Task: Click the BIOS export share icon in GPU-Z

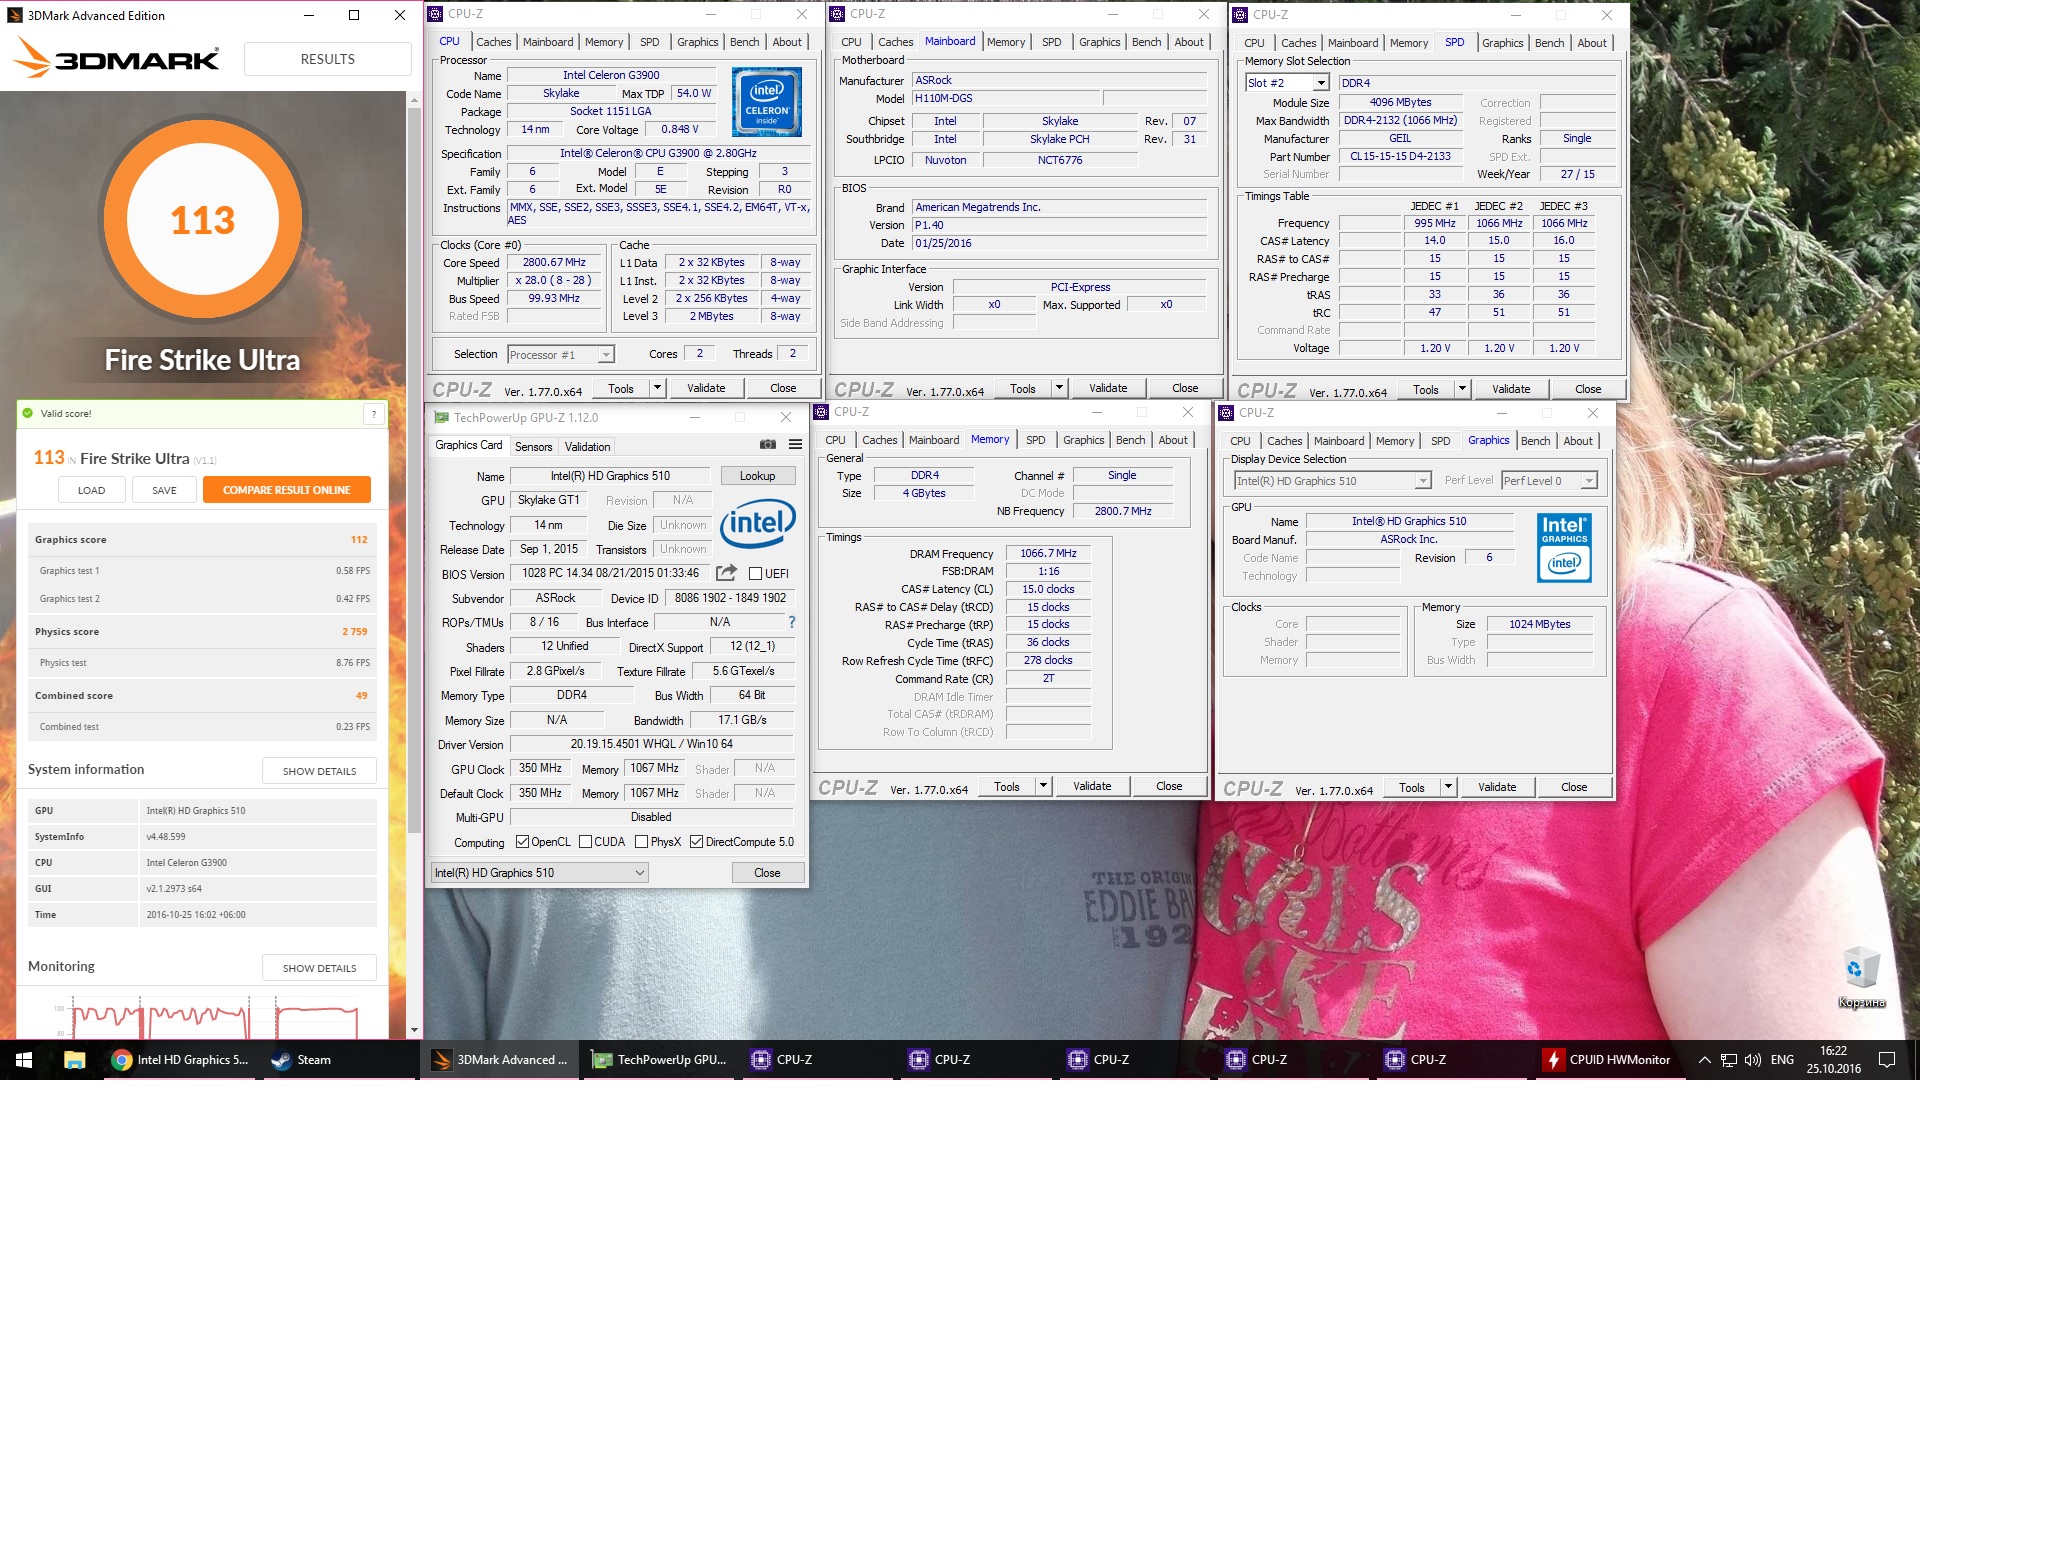Action: (x=727, y=572)
